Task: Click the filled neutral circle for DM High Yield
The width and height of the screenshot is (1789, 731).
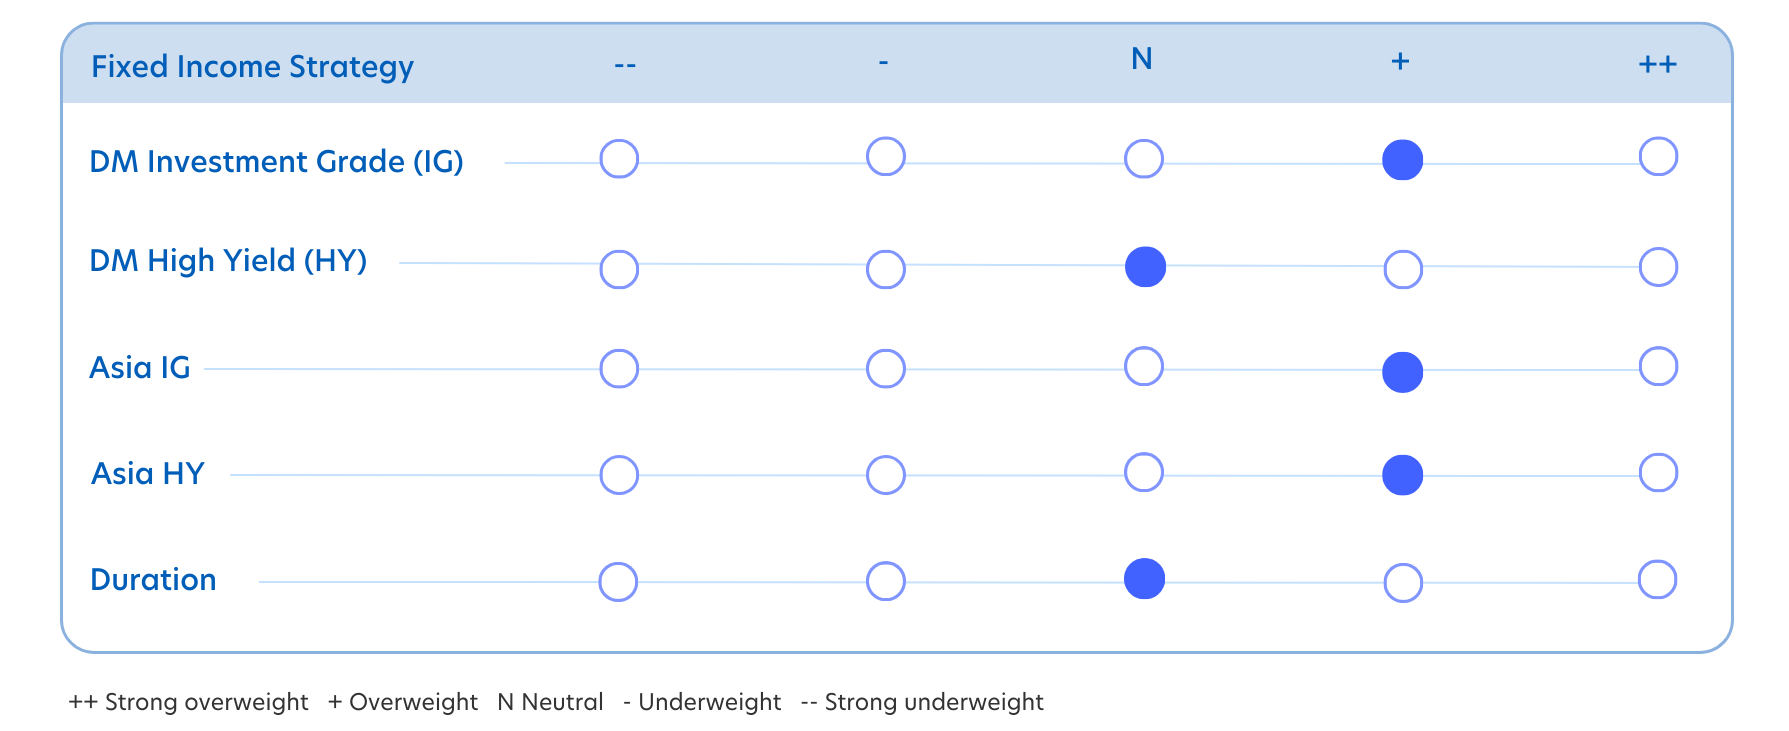Action: (1145, 267)
